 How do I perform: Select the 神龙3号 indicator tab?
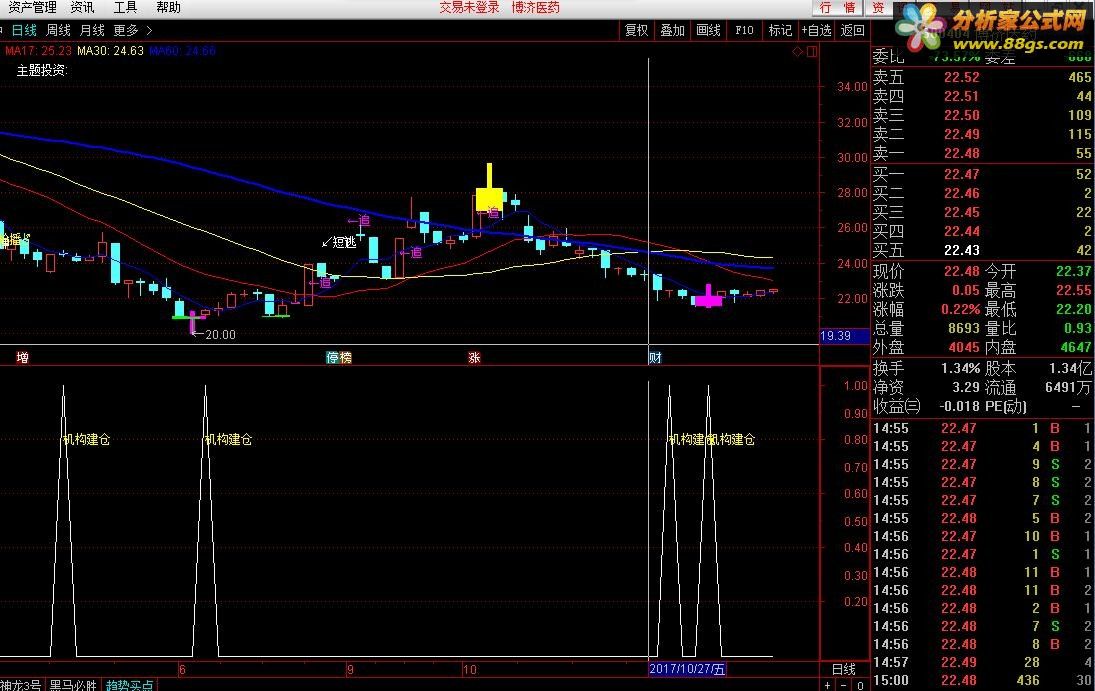pyautogui.click(x=21, y=685)
